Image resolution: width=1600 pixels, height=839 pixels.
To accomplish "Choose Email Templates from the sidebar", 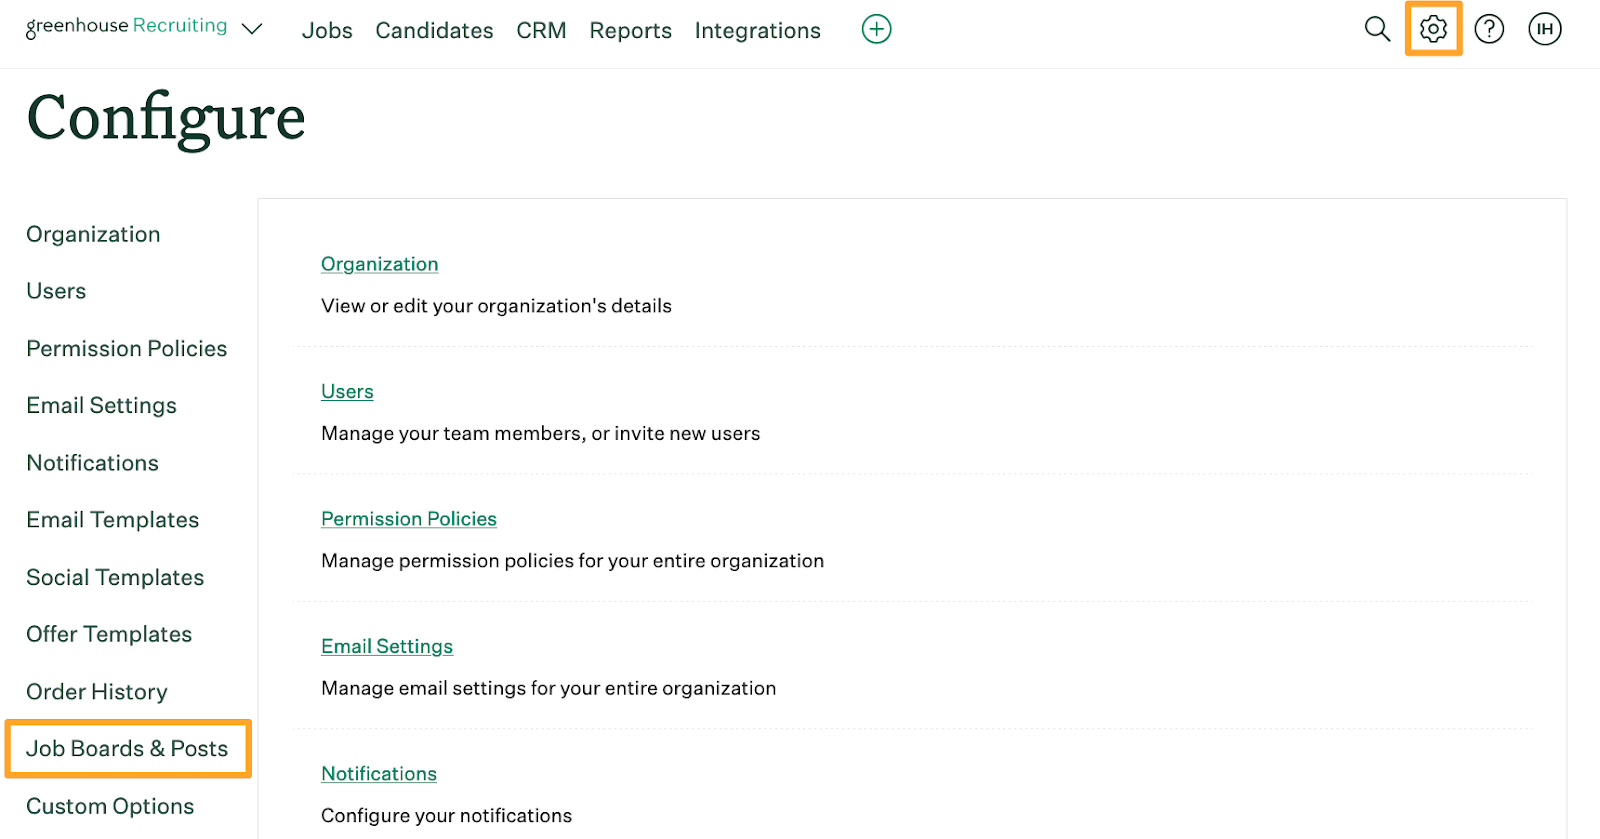I will pos(112,520).
